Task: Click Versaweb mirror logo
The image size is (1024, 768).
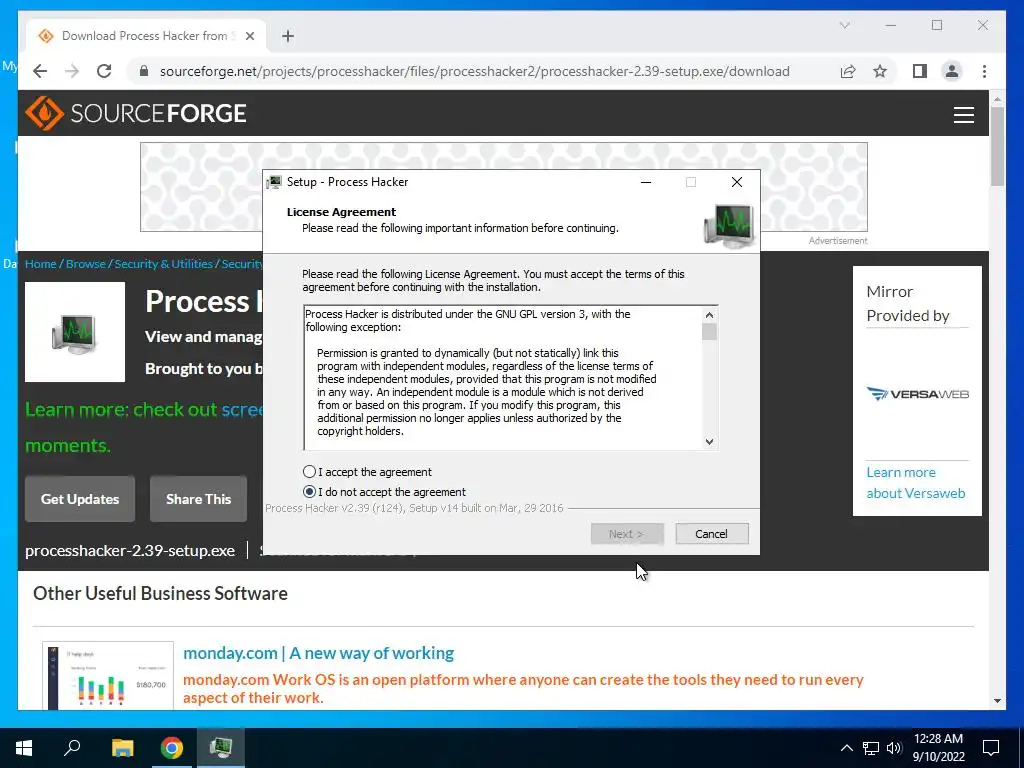Action: point(918,394)
